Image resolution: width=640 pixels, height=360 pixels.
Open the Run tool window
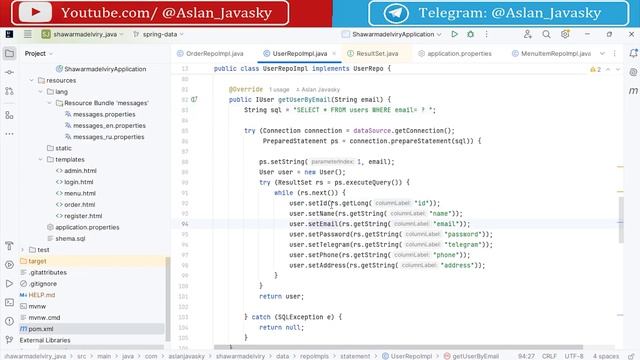9,283
